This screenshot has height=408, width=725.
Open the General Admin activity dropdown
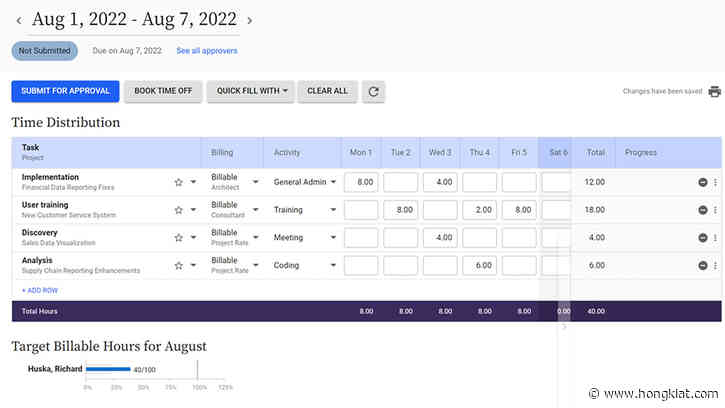(305, 182)
